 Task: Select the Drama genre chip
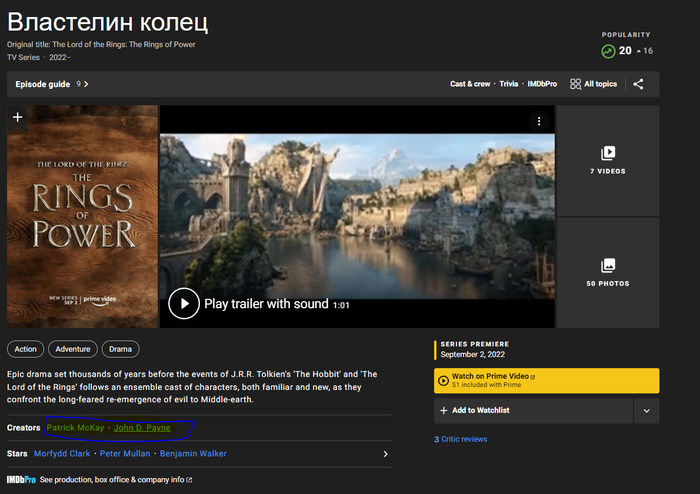[121, 349]
